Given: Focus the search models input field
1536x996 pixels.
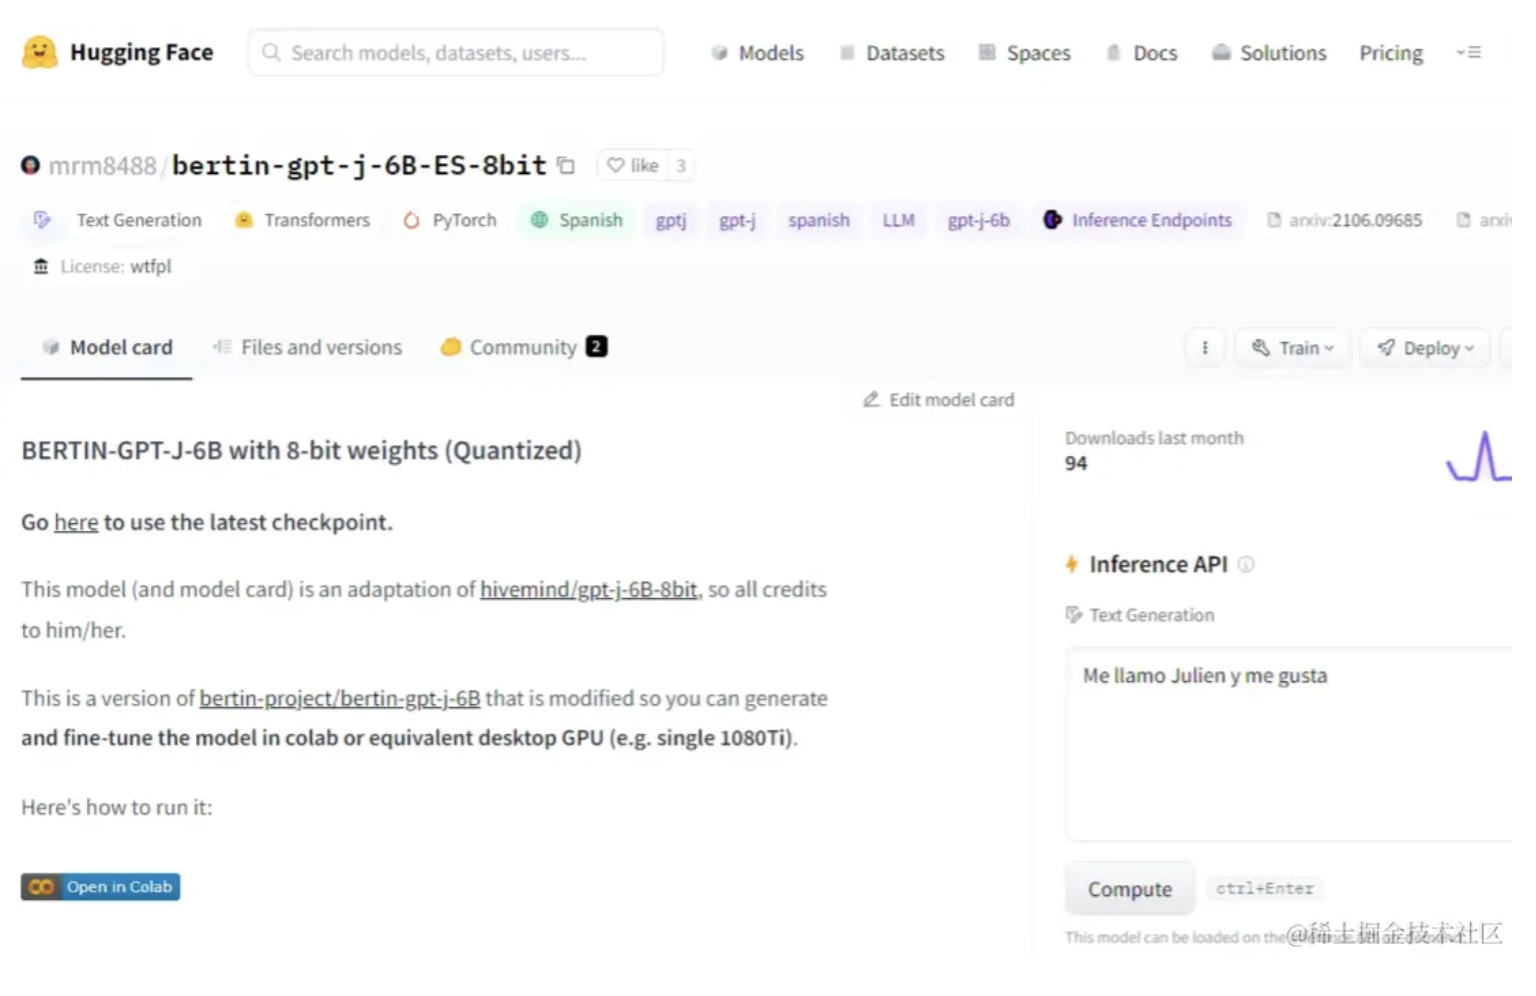Looking at the screenshot, I should tap(456, 52).
